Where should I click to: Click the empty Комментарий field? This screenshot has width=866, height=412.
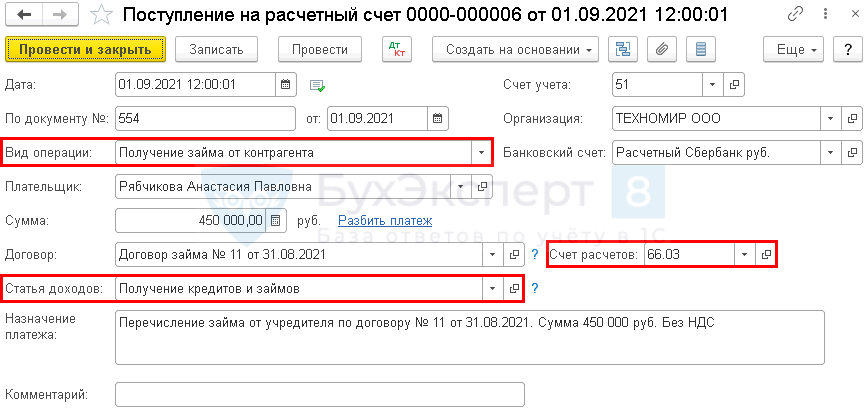pyautogui.click(x=320, y=394)
